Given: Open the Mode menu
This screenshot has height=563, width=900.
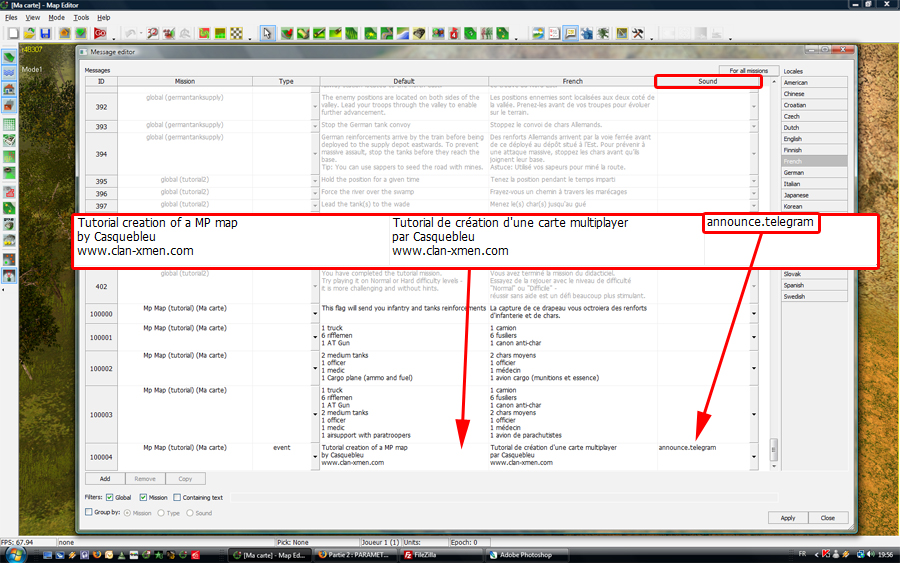Looking at the screenshot, I should 56,18.
